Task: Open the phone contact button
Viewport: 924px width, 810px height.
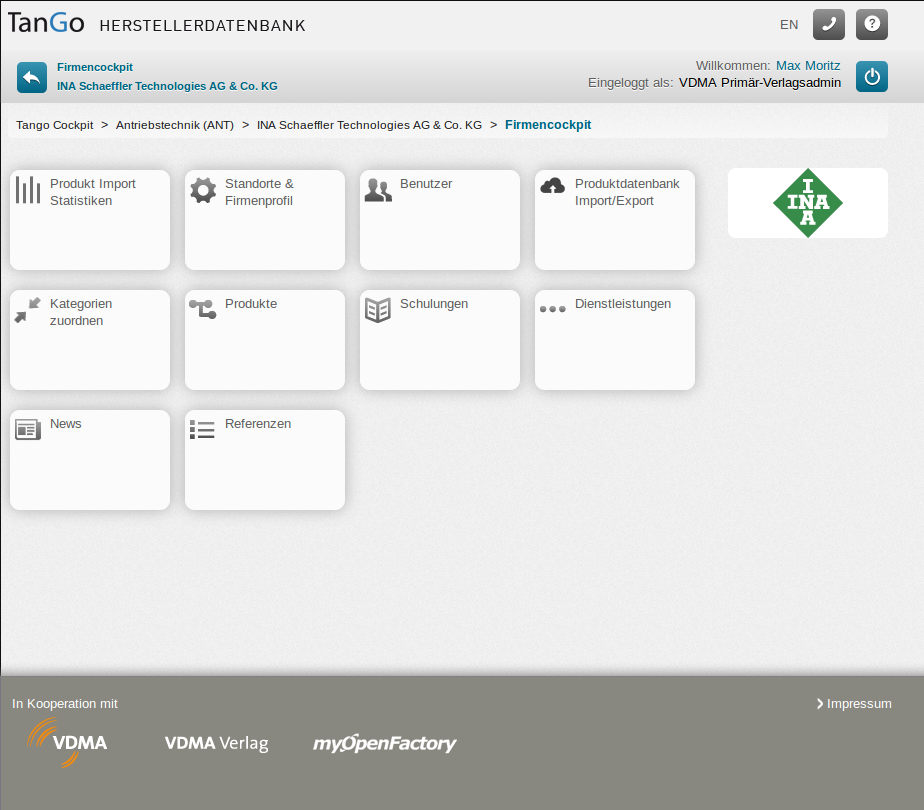Action: coord(829,24)
